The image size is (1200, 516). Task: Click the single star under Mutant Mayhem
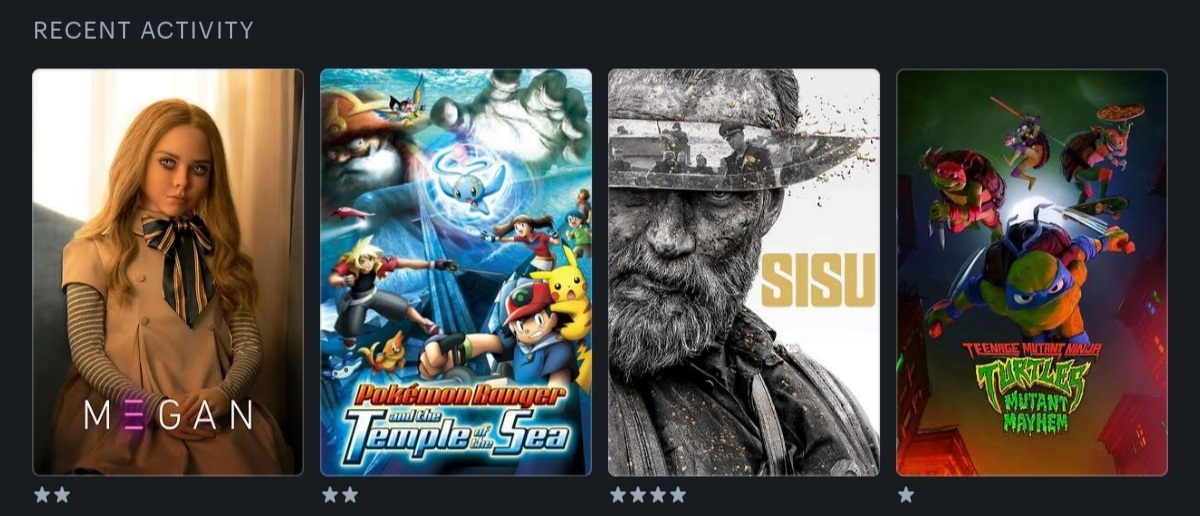(906, 494)
